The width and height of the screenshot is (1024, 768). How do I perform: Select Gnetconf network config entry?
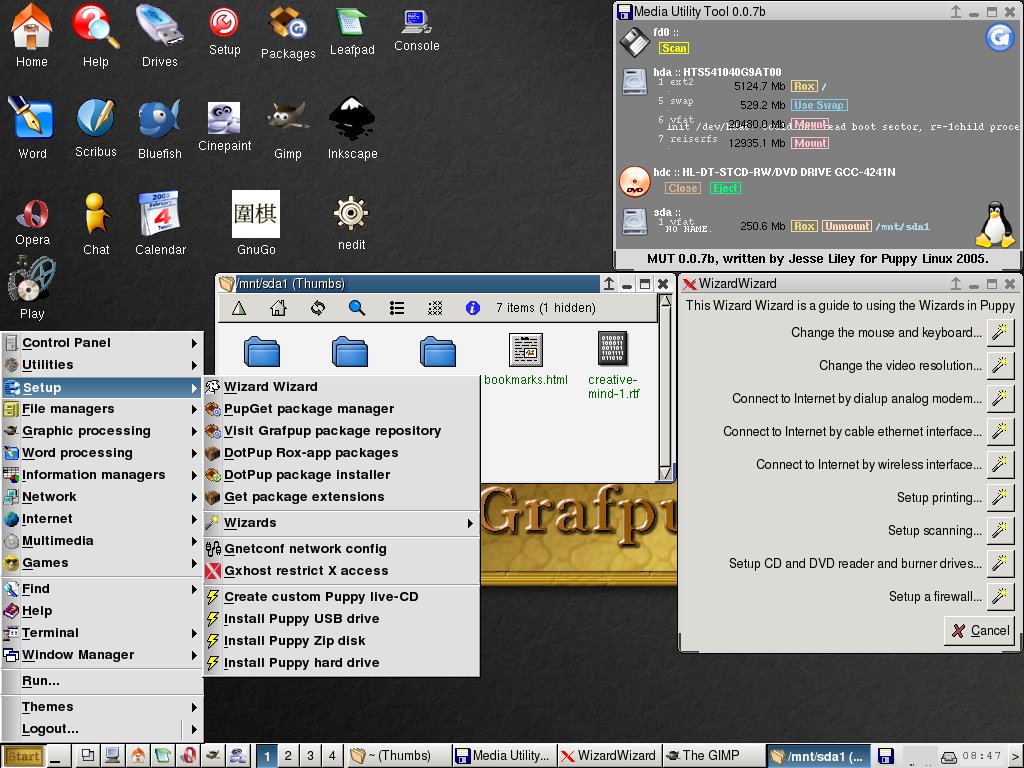pos(342,549)
